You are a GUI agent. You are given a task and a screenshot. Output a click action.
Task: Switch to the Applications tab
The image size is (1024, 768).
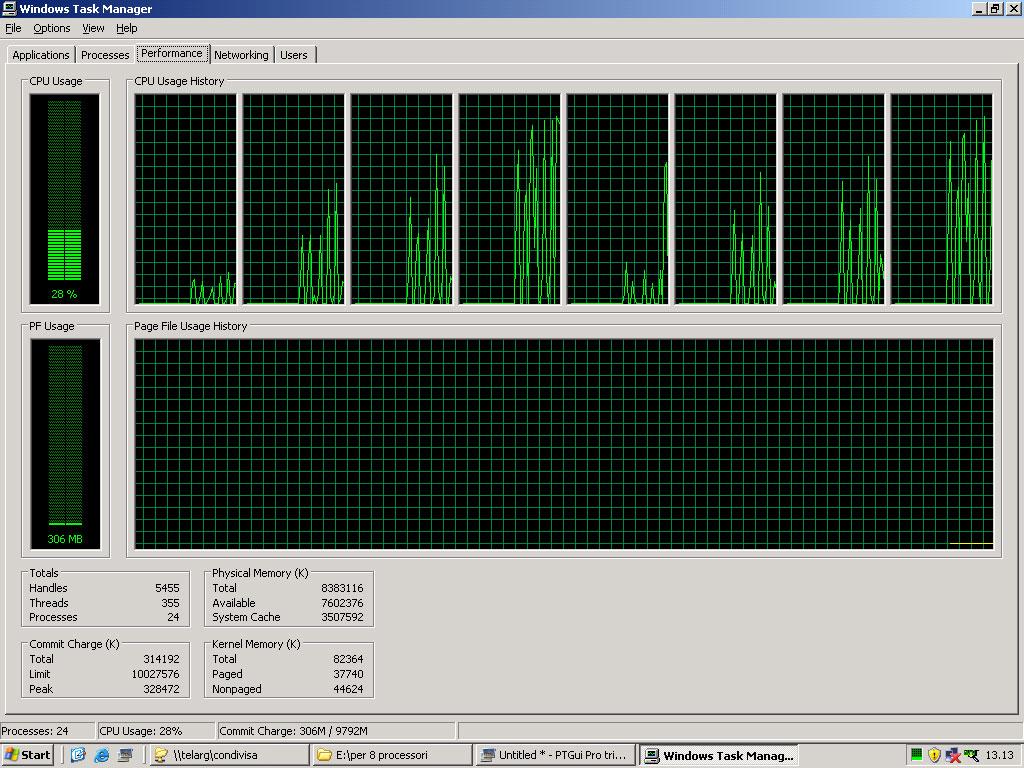click(x=40, y=55)
